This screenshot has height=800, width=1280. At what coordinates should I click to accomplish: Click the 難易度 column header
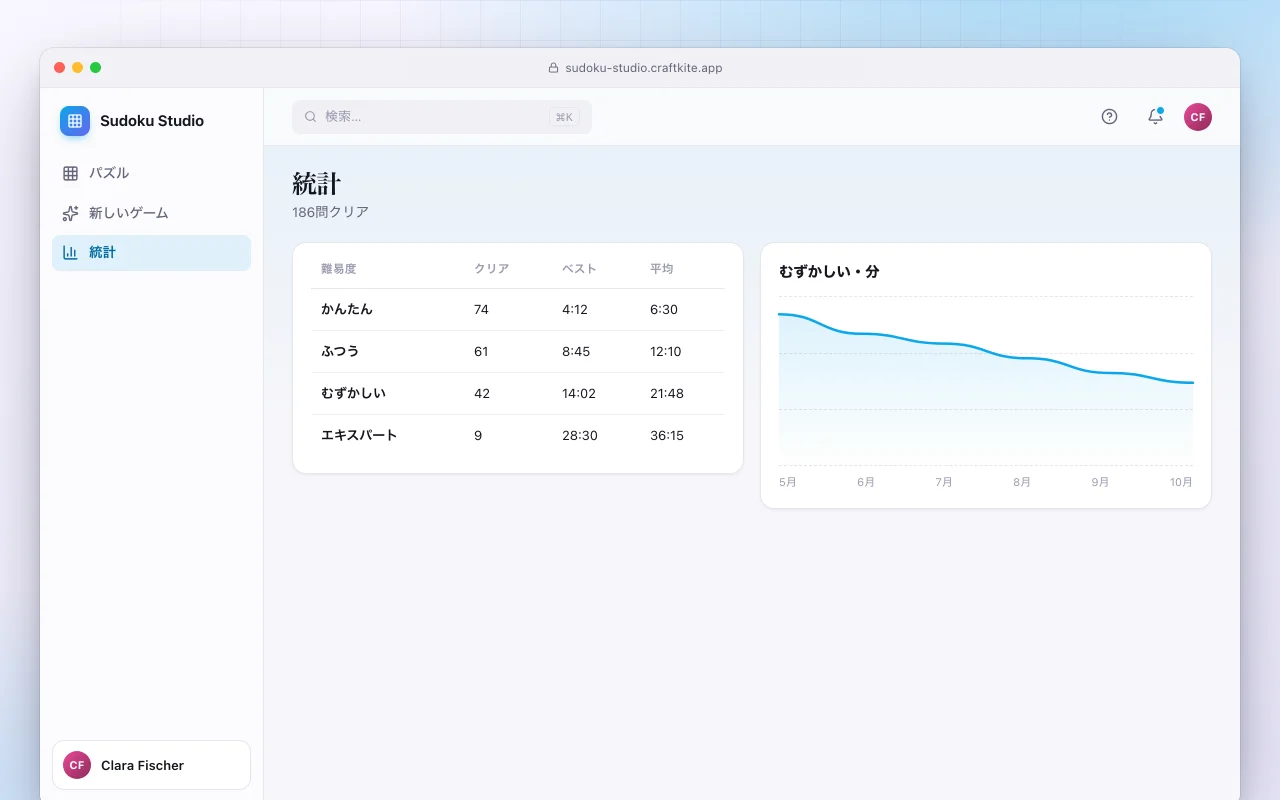339,269
